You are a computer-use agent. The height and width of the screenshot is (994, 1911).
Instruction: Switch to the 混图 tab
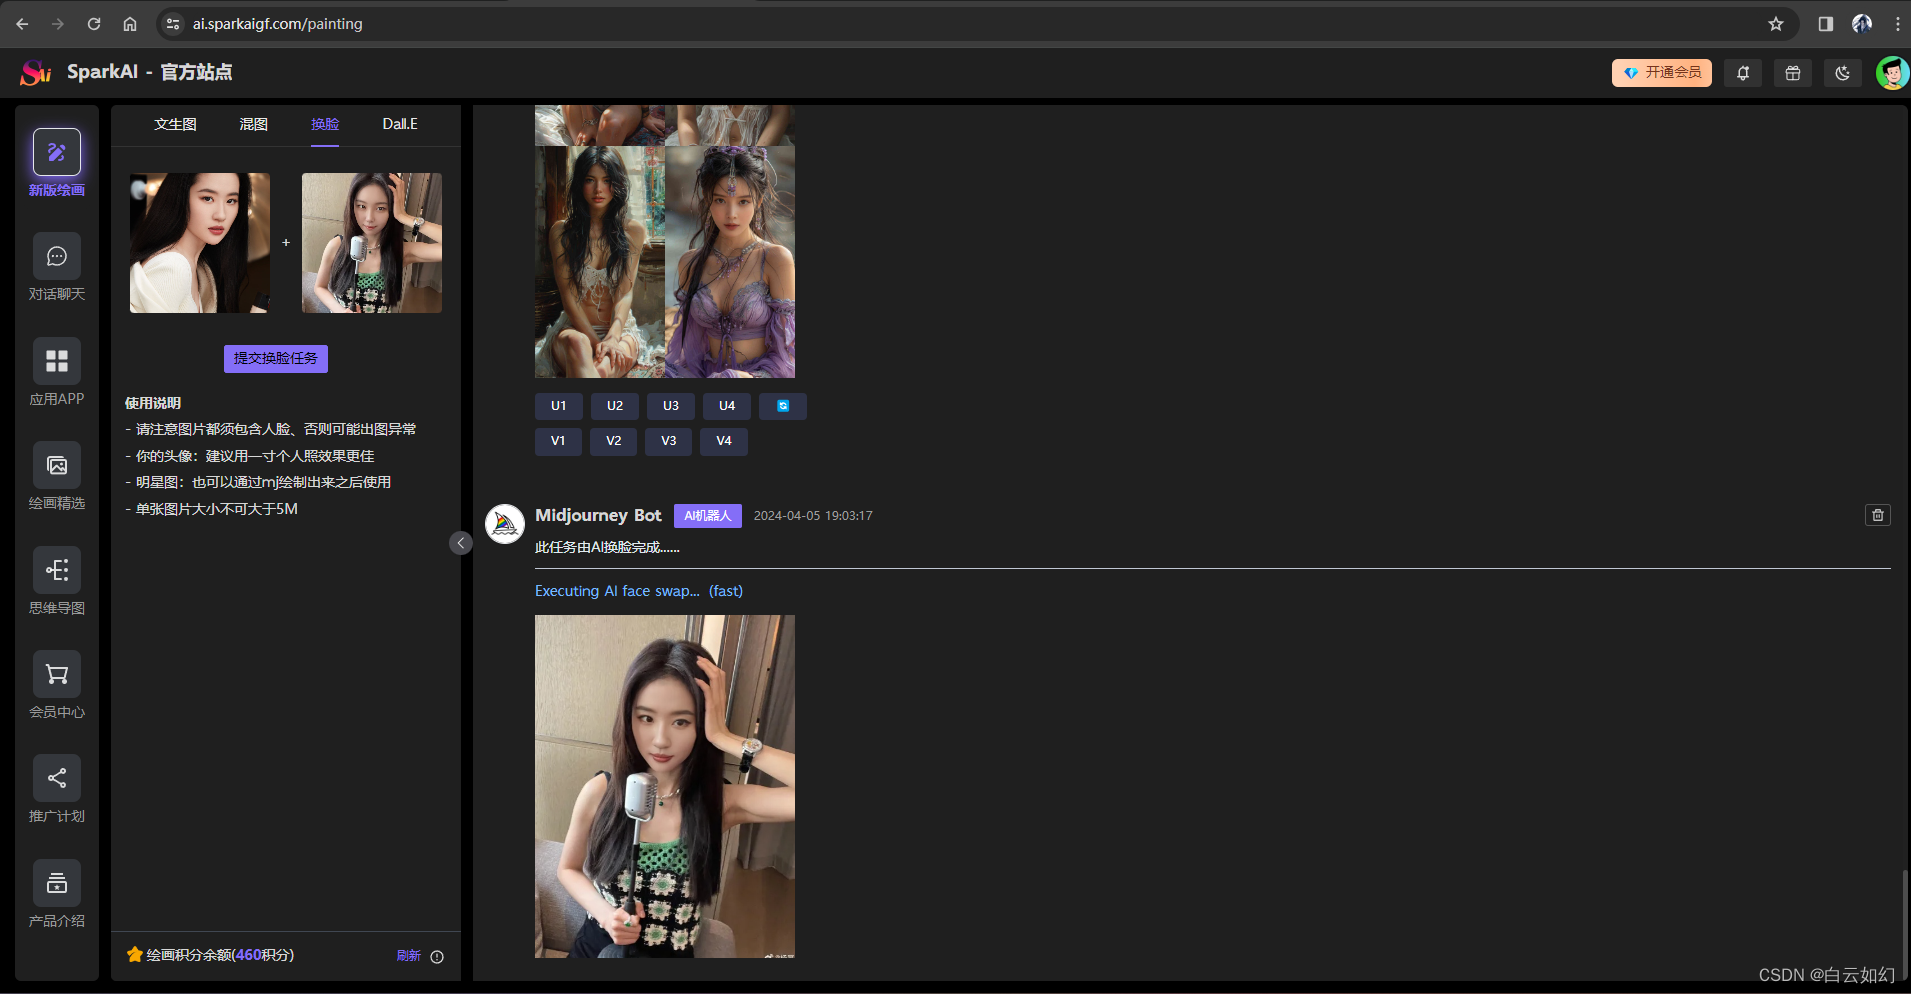click(x=254, y=124)
